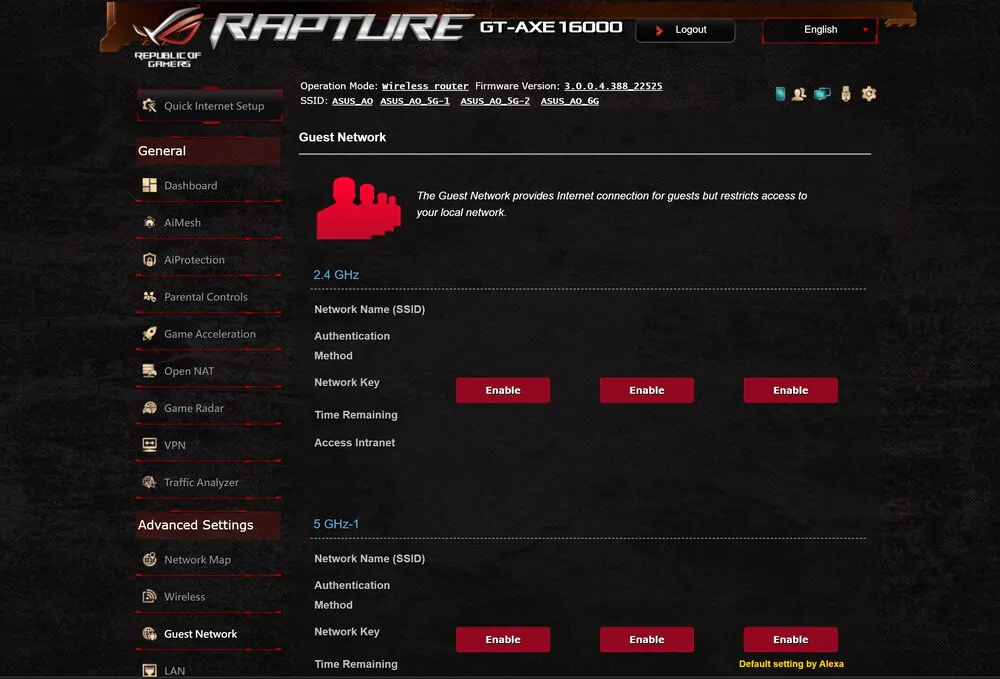The height and width of the screenshot is (679, 1000).
Task: Click the 5 GHz-1 band heading
Action: pos(336,524)
